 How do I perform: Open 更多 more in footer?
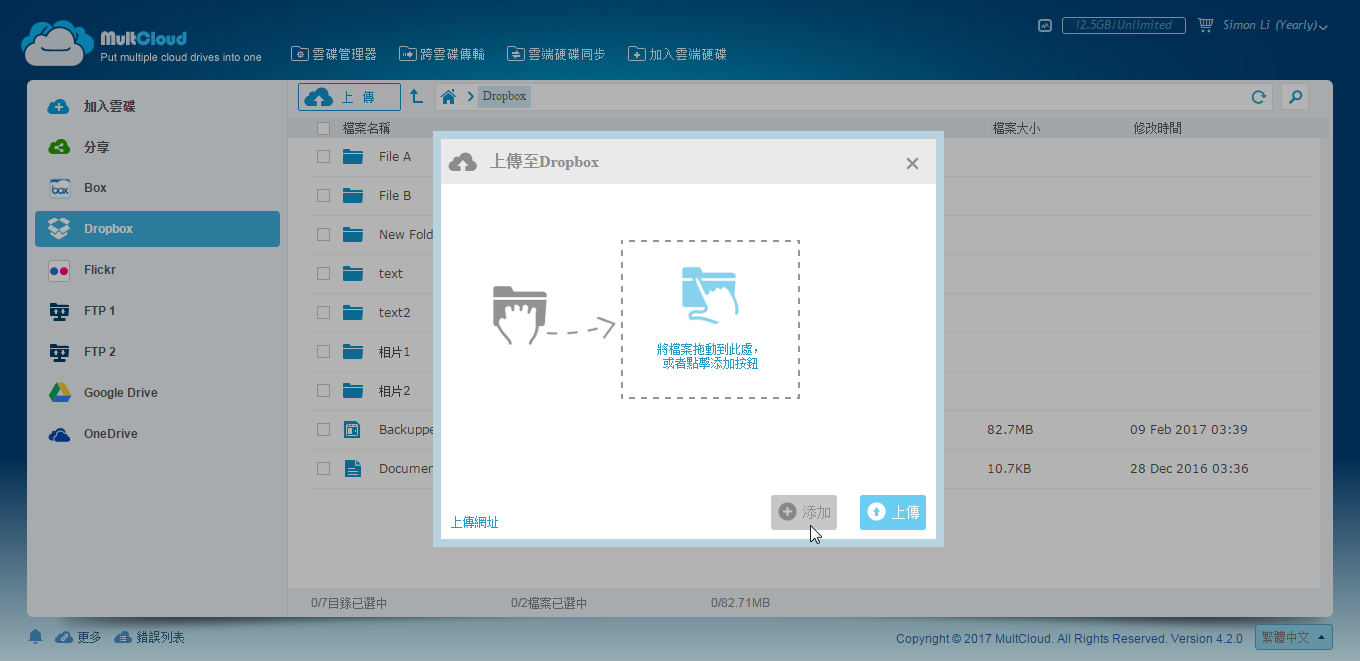[79, 637]
